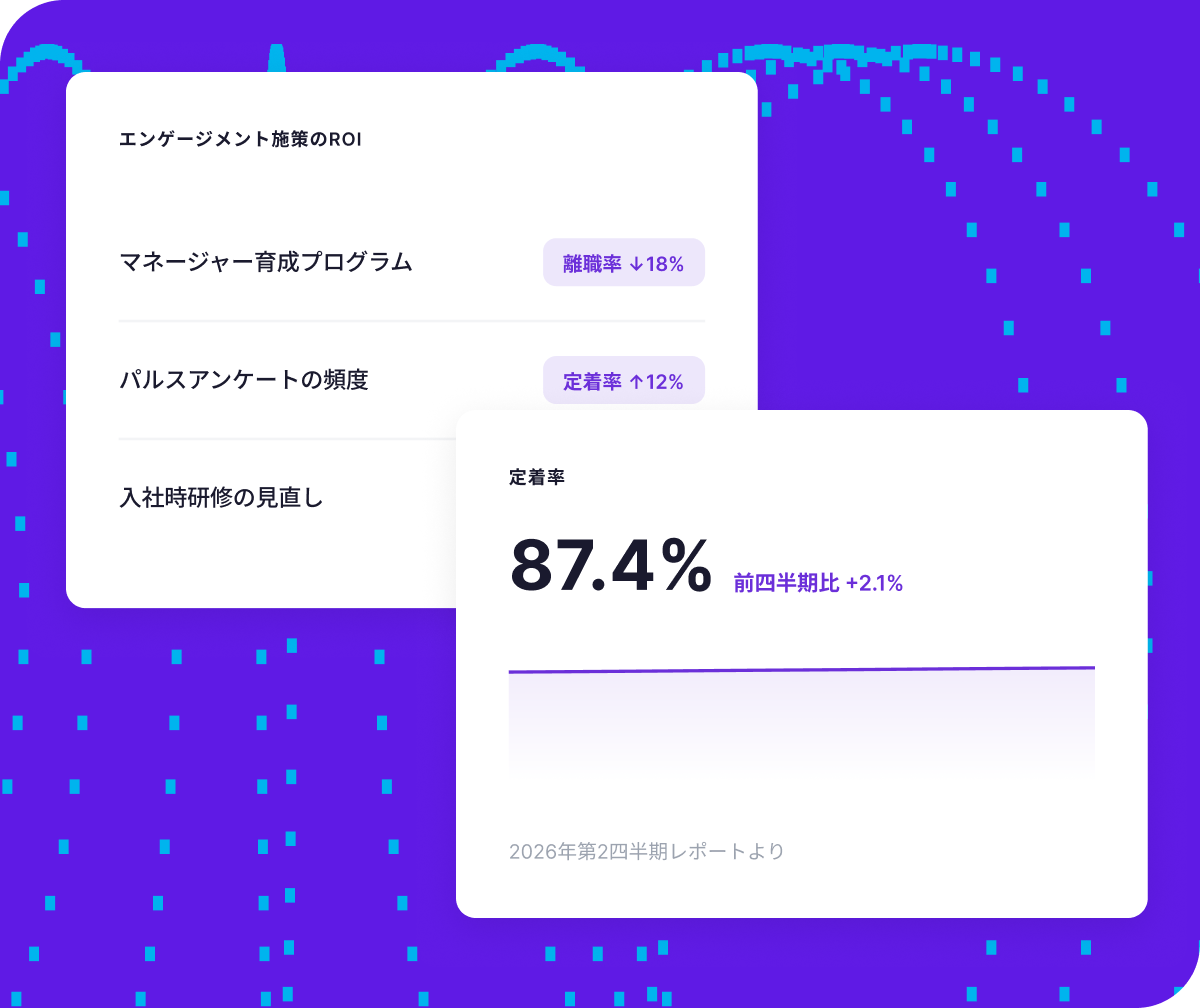Image resolution: width=1200 pixels, height=1008 pixels.
Task: Click the 前四半期比 +2.1% change label
Action: tap(818, 583)
